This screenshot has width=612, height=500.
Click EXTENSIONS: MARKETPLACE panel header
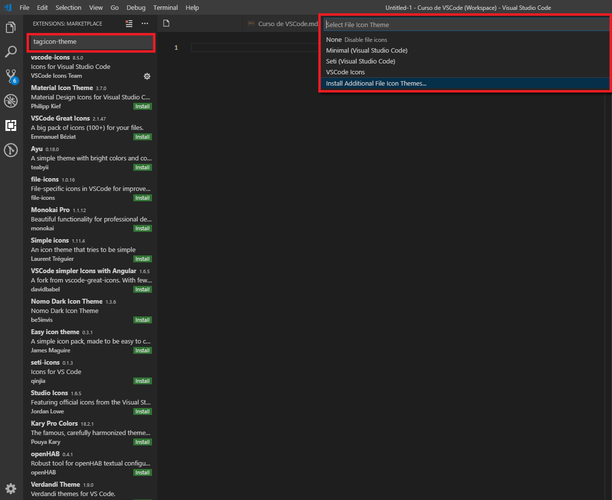[68, 24]
